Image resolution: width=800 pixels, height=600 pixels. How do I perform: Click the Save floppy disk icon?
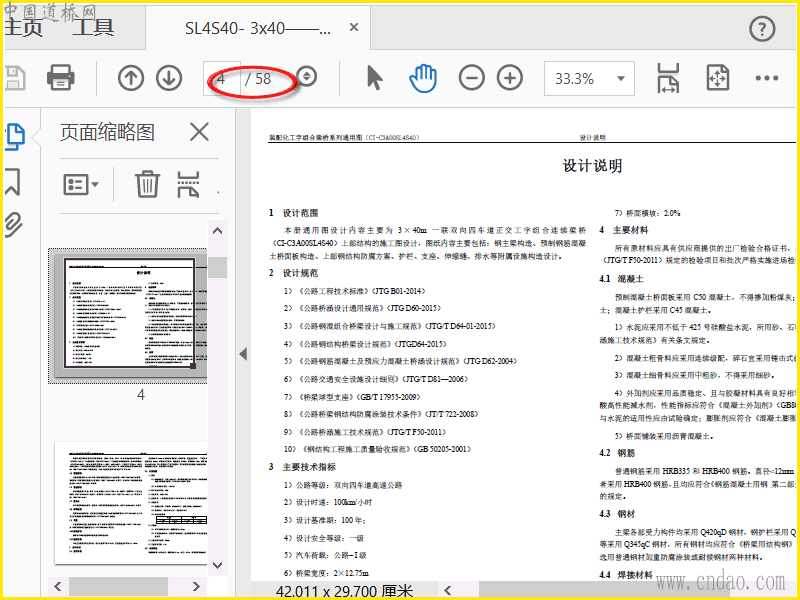click(x=14, y=78)
